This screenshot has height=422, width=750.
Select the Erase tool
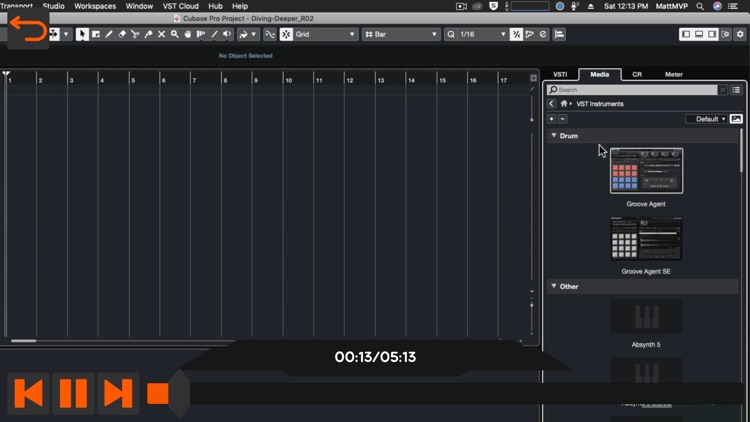[x=122, y=34]
